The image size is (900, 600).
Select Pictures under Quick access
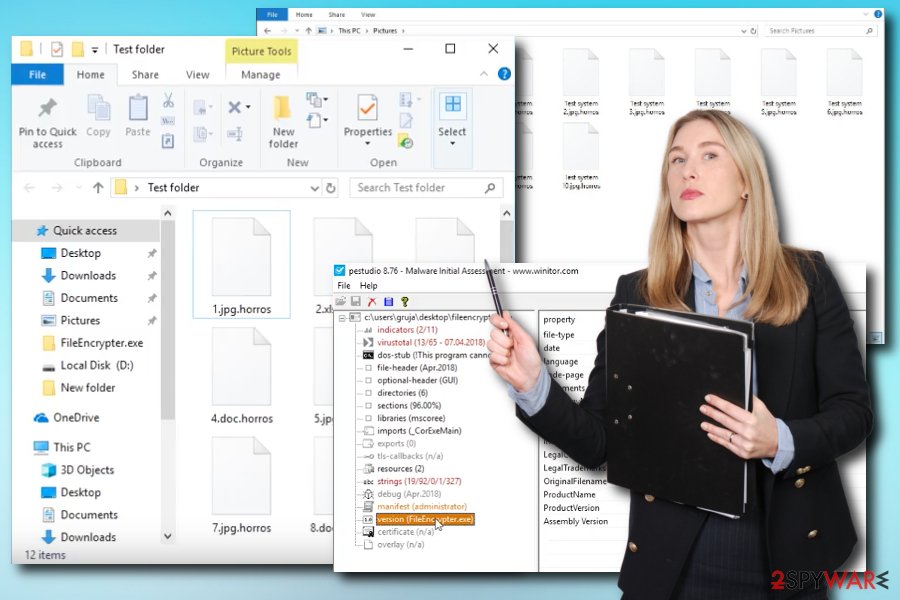(x=80, y=320)
